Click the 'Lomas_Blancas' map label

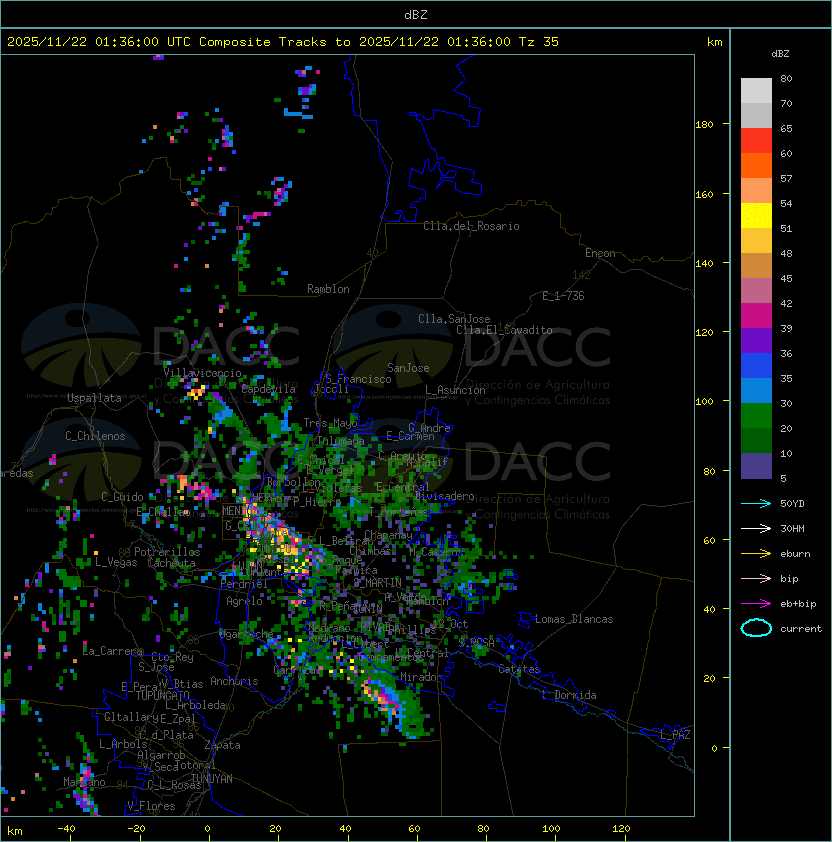tap(574, 619)
